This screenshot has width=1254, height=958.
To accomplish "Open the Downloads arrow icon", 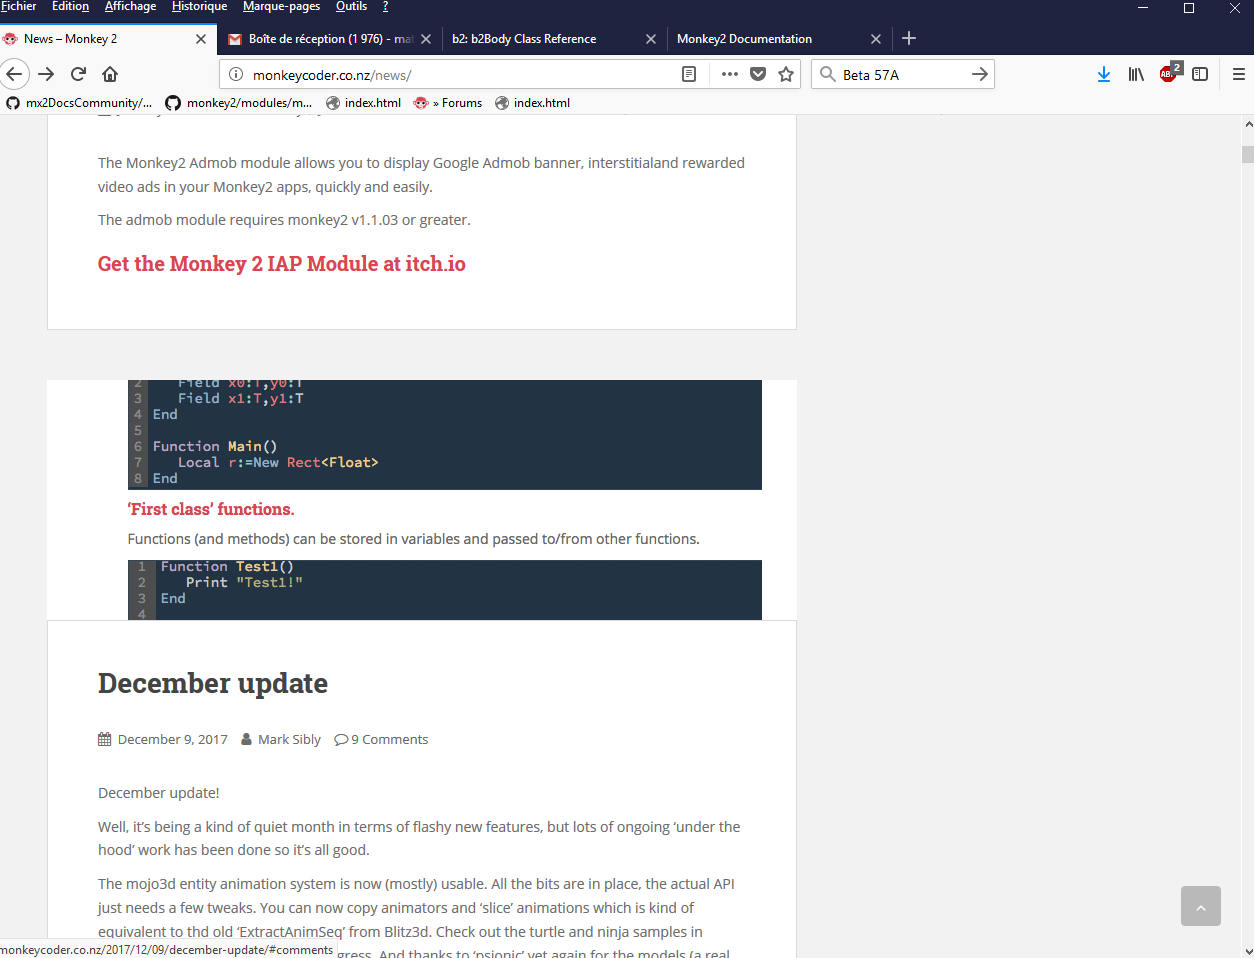I will click(1103, 74).
